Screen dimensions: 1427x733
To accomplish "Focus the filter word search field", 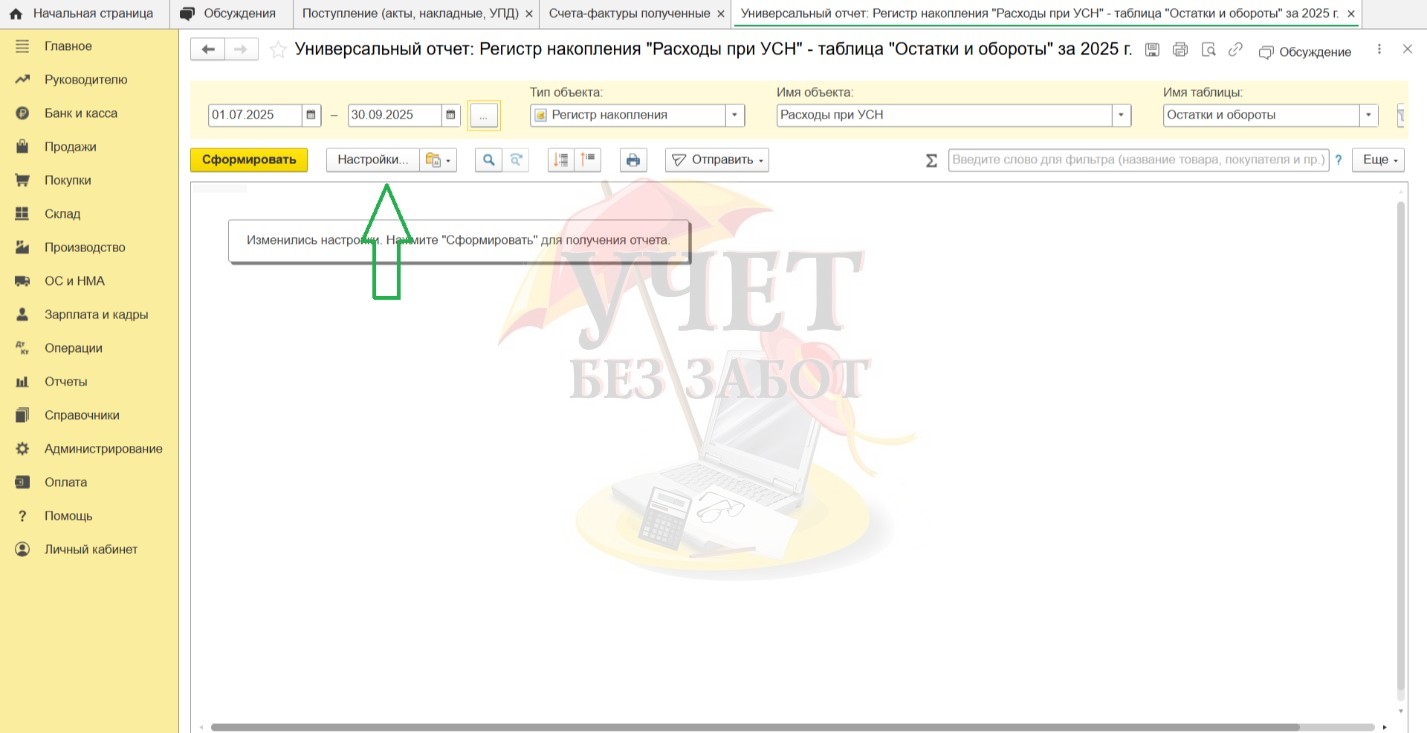I will tap(1138, 160).
